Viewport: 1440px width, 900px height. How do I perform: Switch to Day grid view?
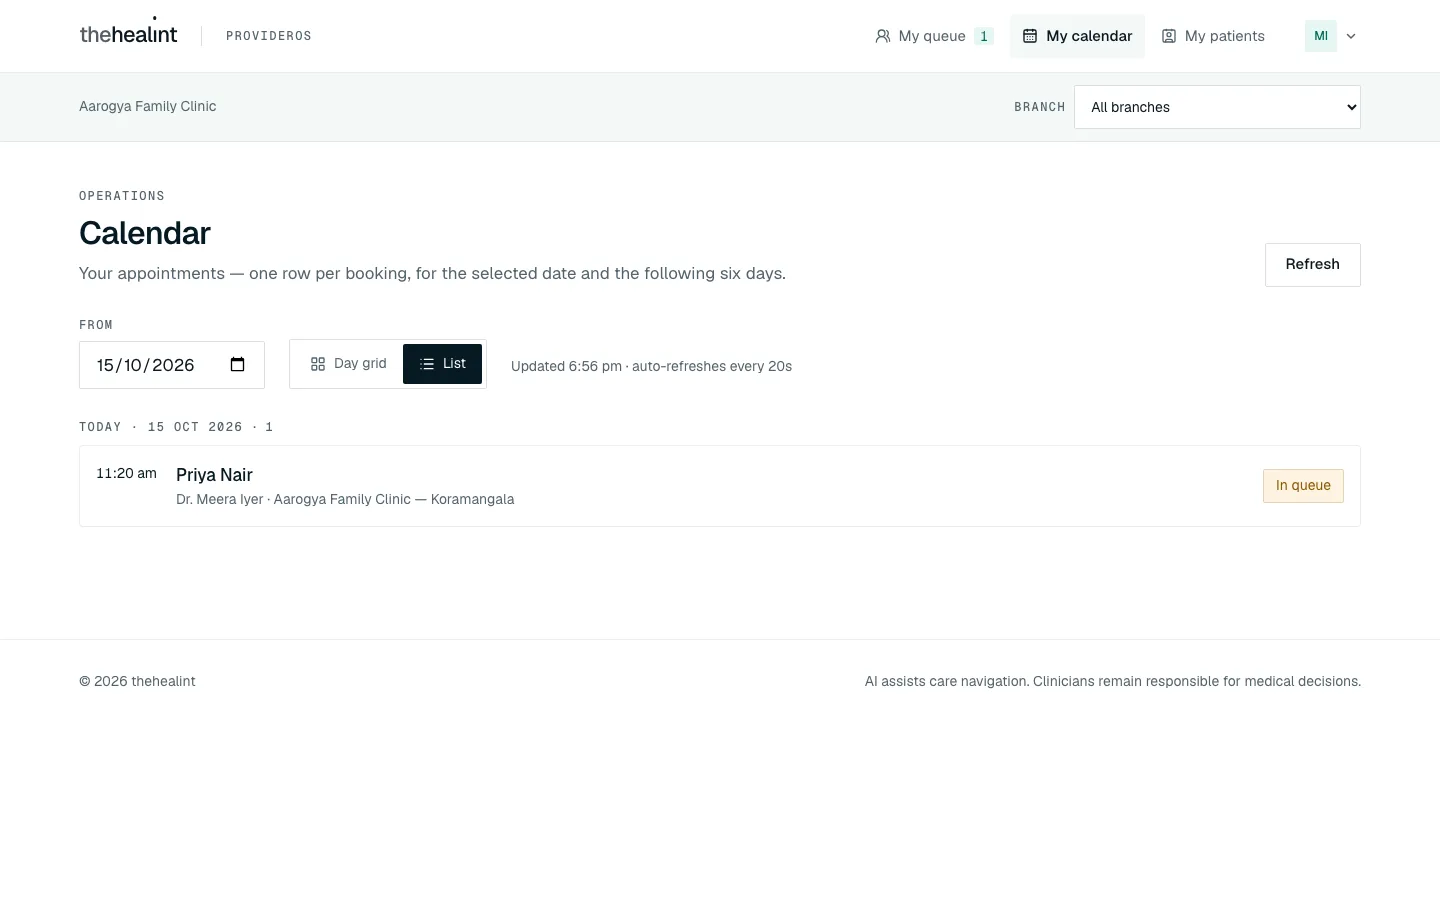pyautogui.click(x=348, y=364)
